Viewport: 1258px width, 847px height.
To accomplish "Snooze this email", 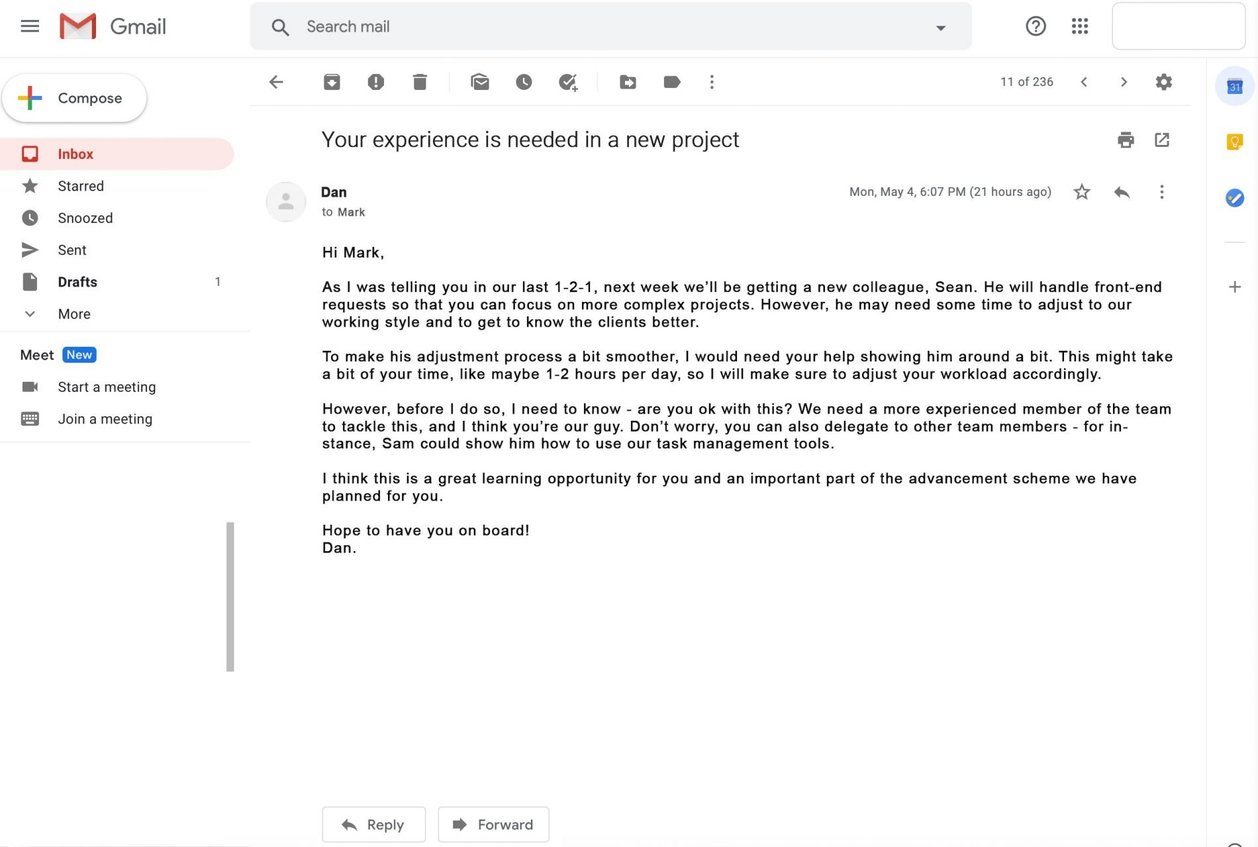I will (523, 81).
